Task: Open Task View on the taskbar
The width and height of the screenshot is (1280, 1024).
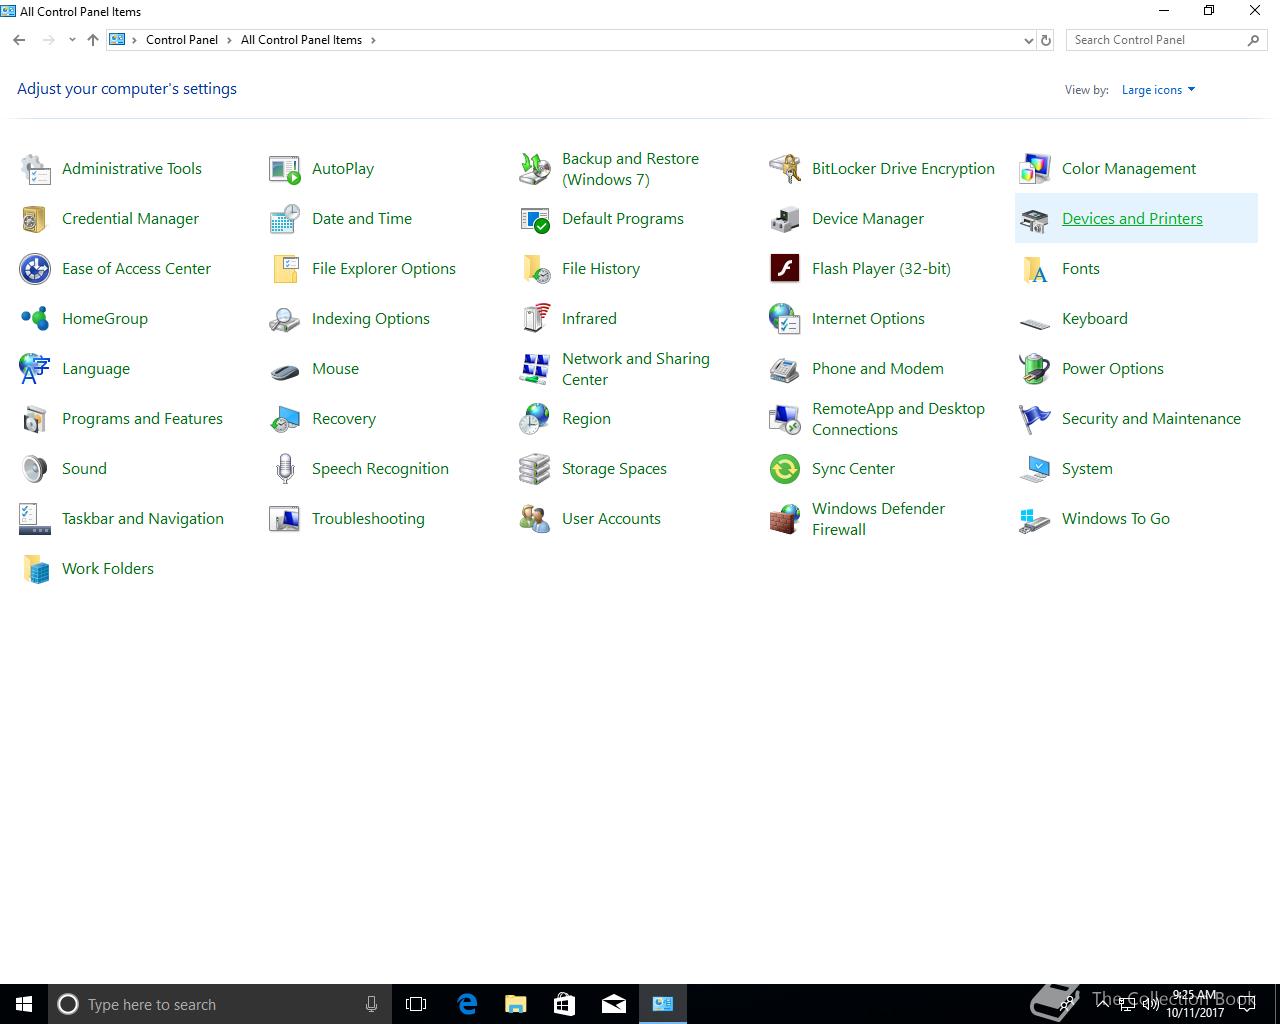Action: pos(416,1004)
